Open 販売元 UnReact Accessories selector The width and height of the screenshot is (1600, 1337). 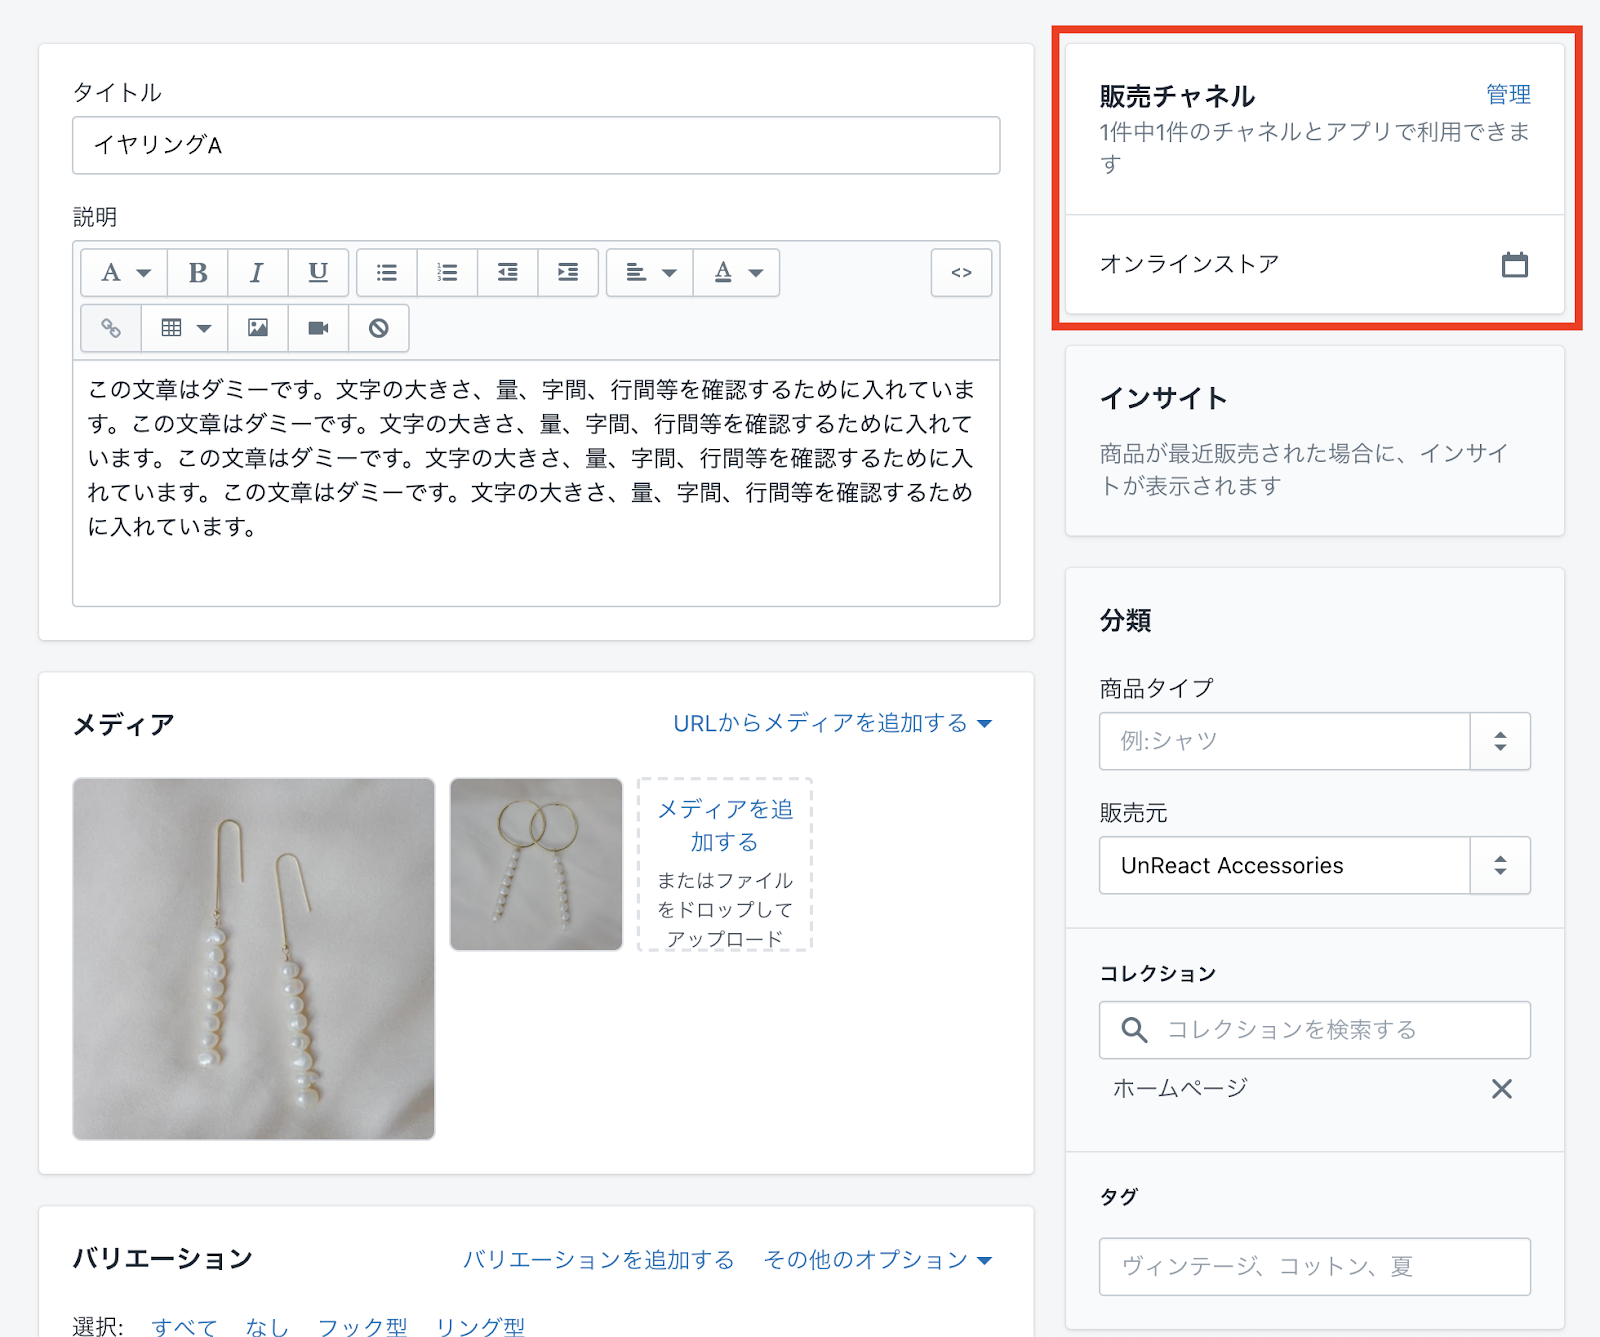click(1314, 866)
